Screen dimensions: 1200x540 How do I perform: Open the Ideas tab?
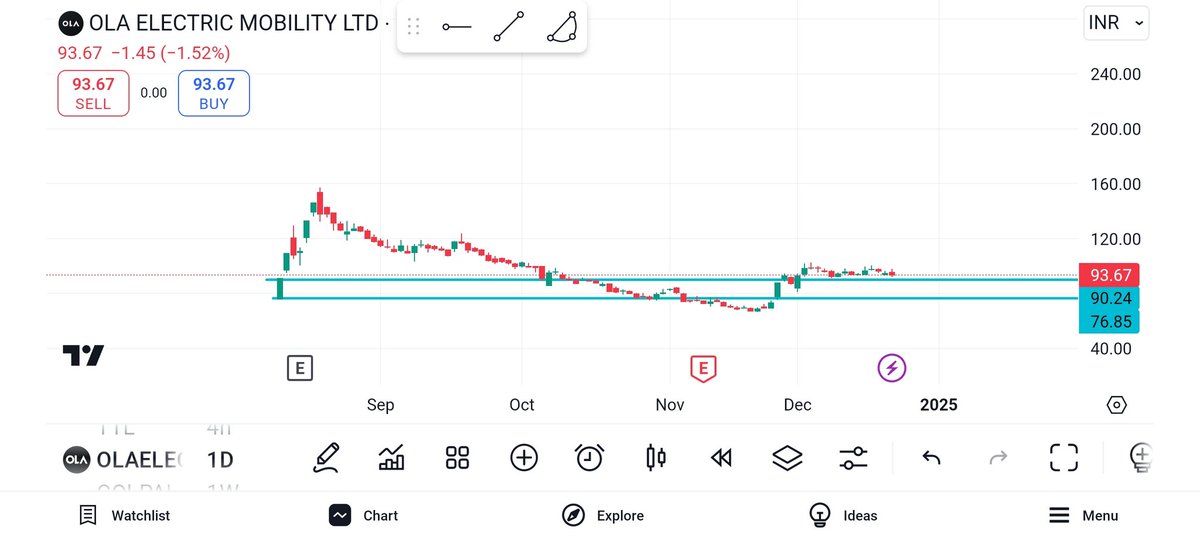843,516
